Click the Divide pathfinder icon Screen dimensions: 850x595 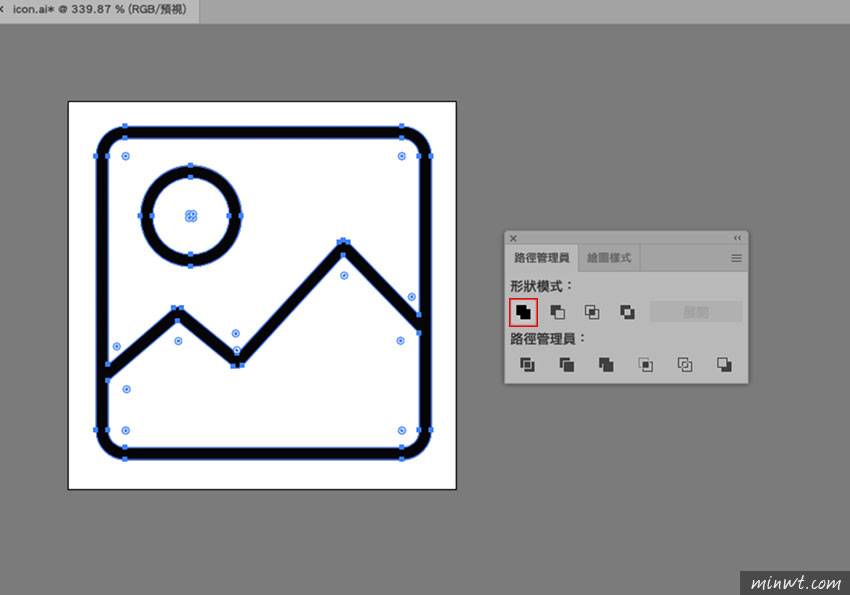tap(527, 365)
